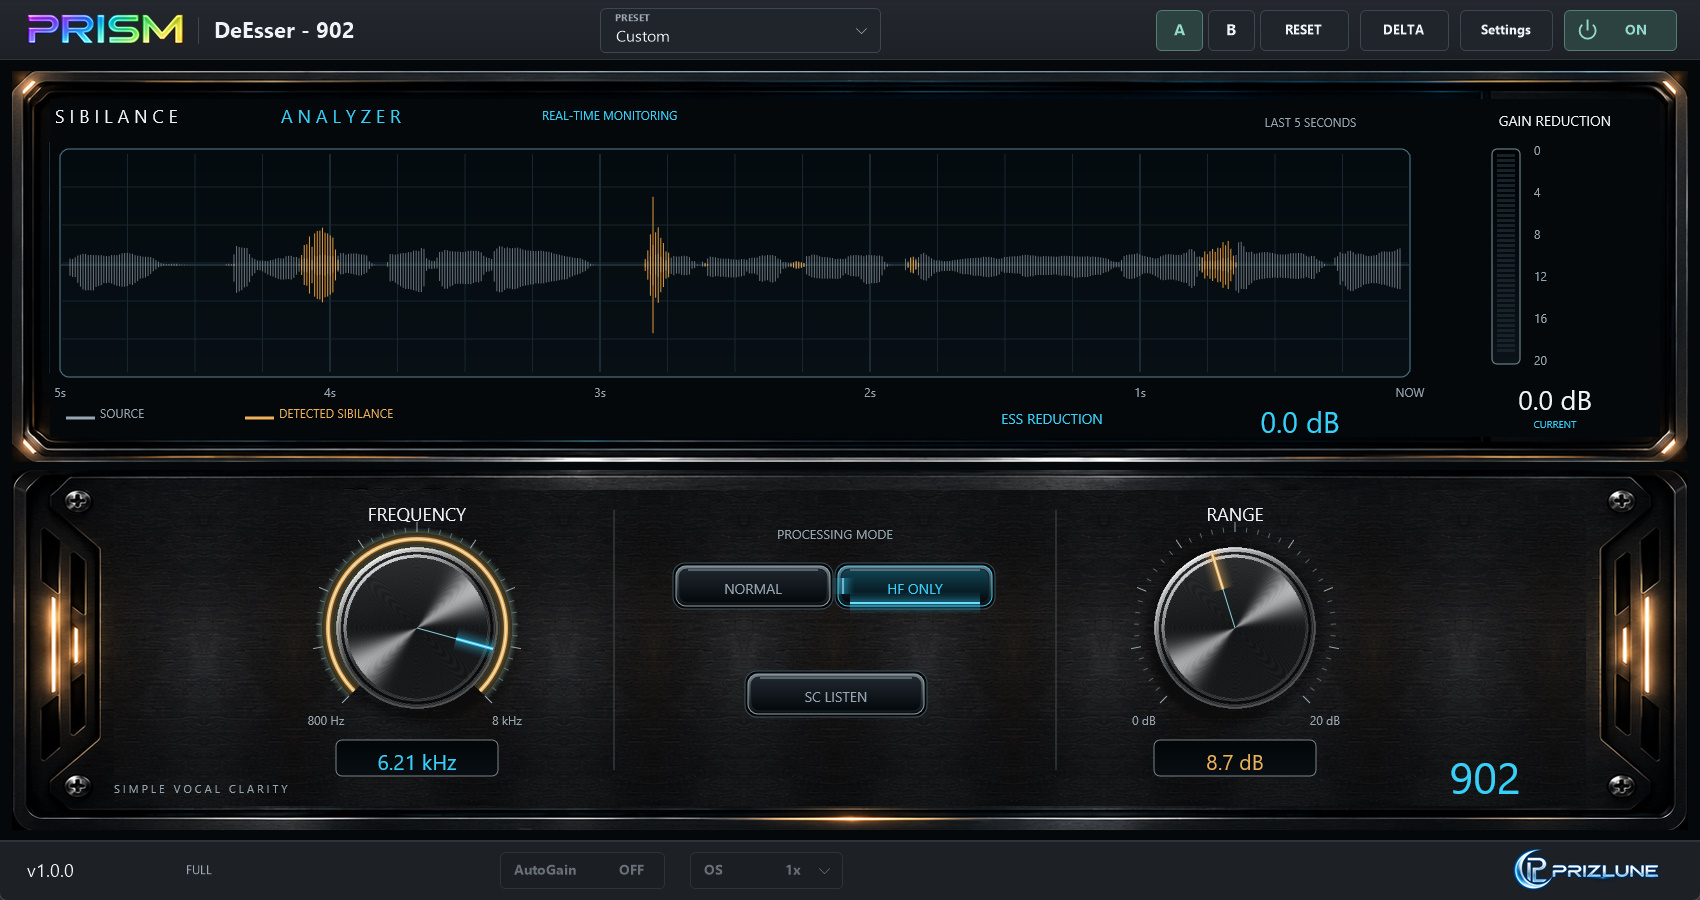
Task: Click the 5s marker on the time axis
Action: 60,393
